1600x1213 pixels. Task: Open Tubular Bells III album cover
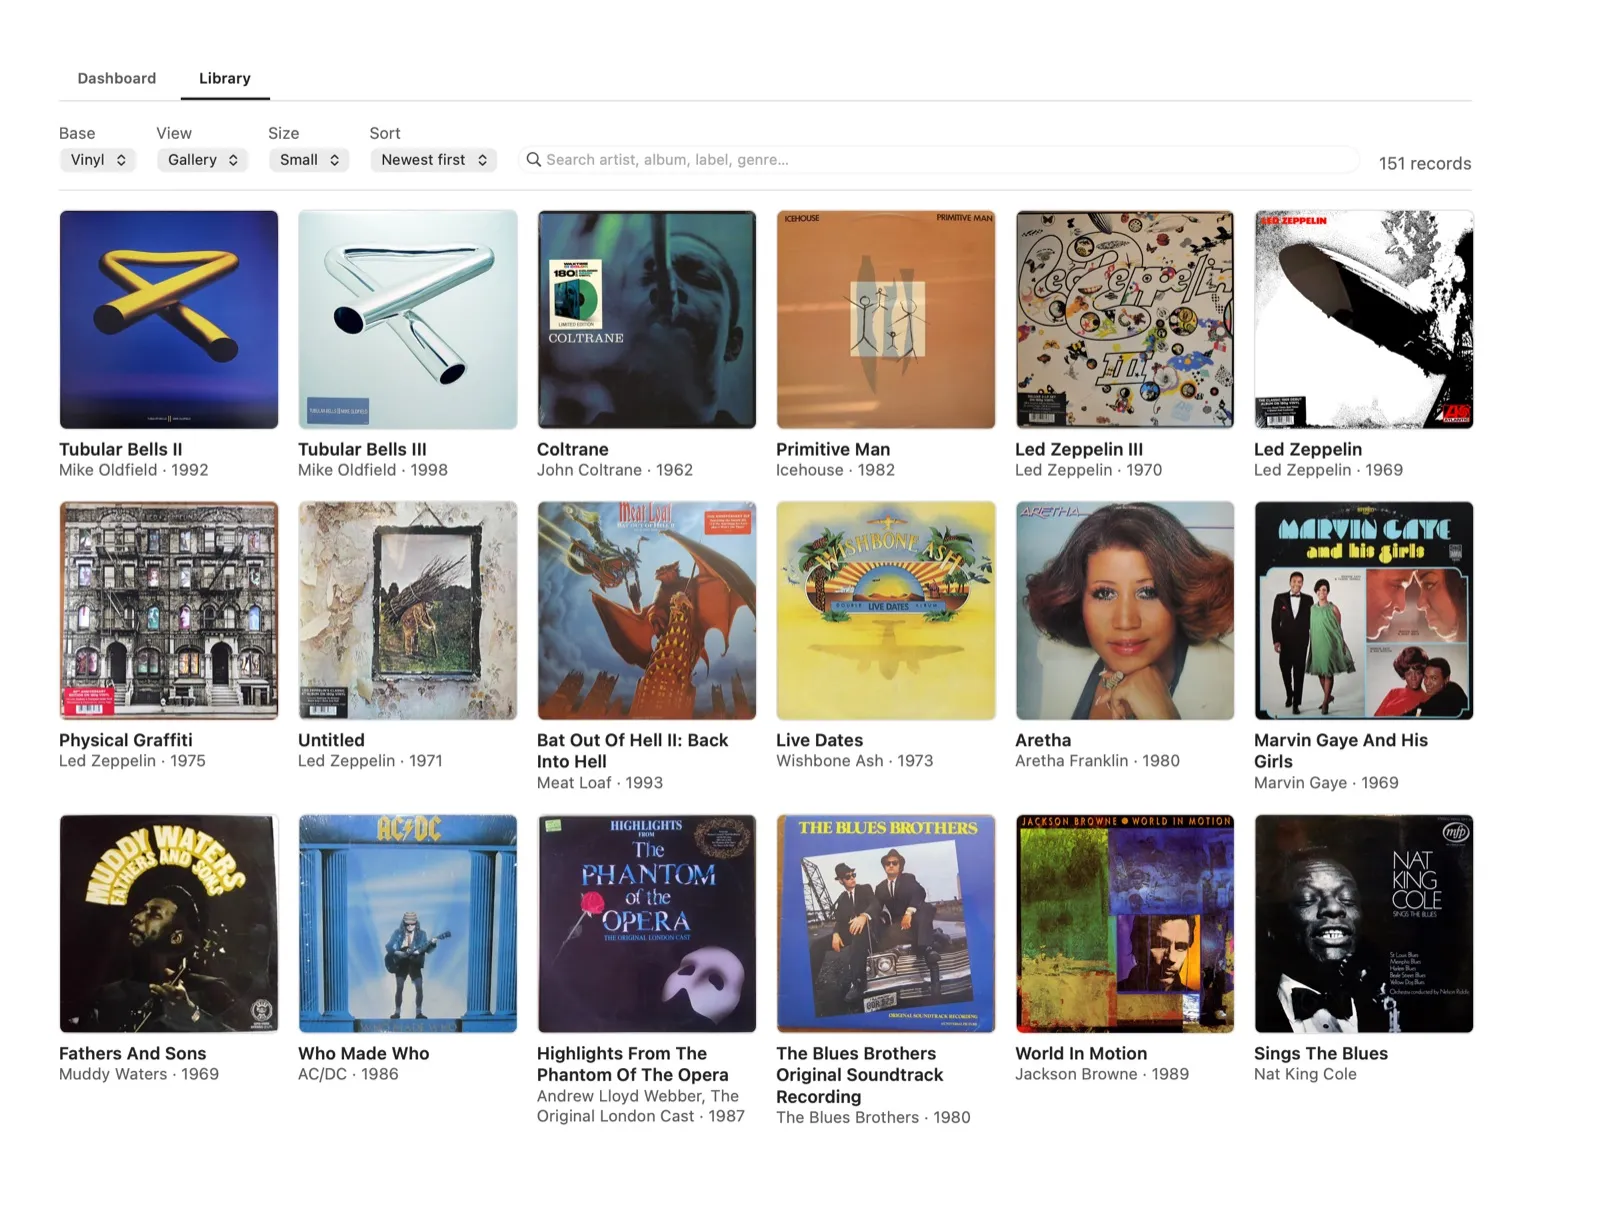(408, 320)
